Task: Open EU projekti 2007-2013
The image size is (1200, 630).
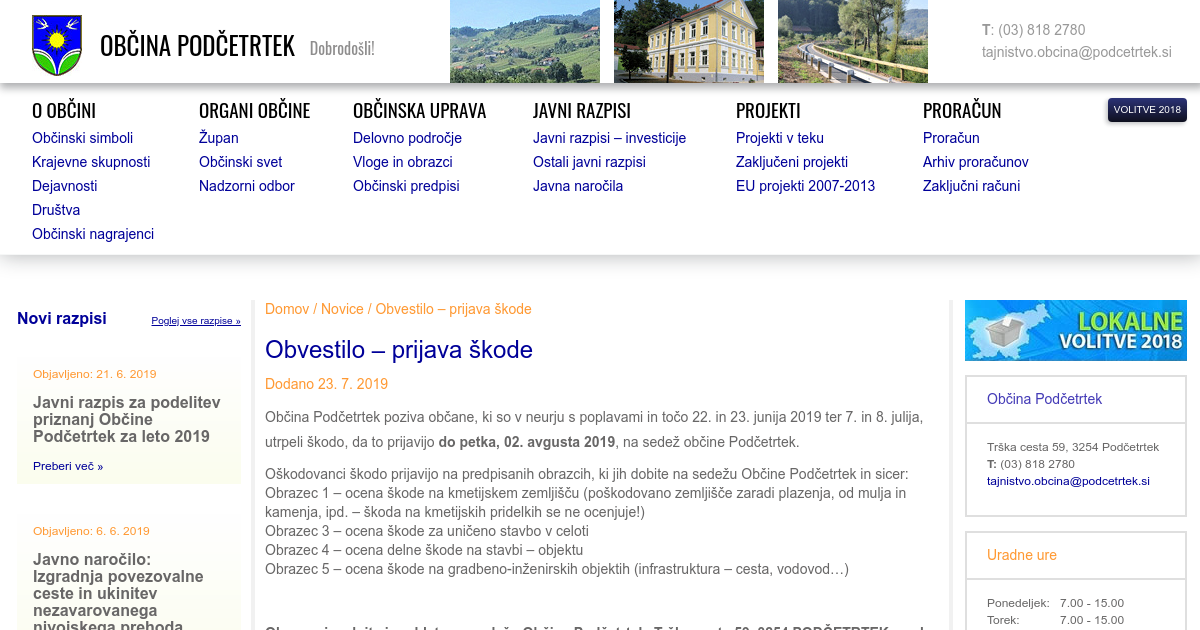Action: tap(805, 186)
